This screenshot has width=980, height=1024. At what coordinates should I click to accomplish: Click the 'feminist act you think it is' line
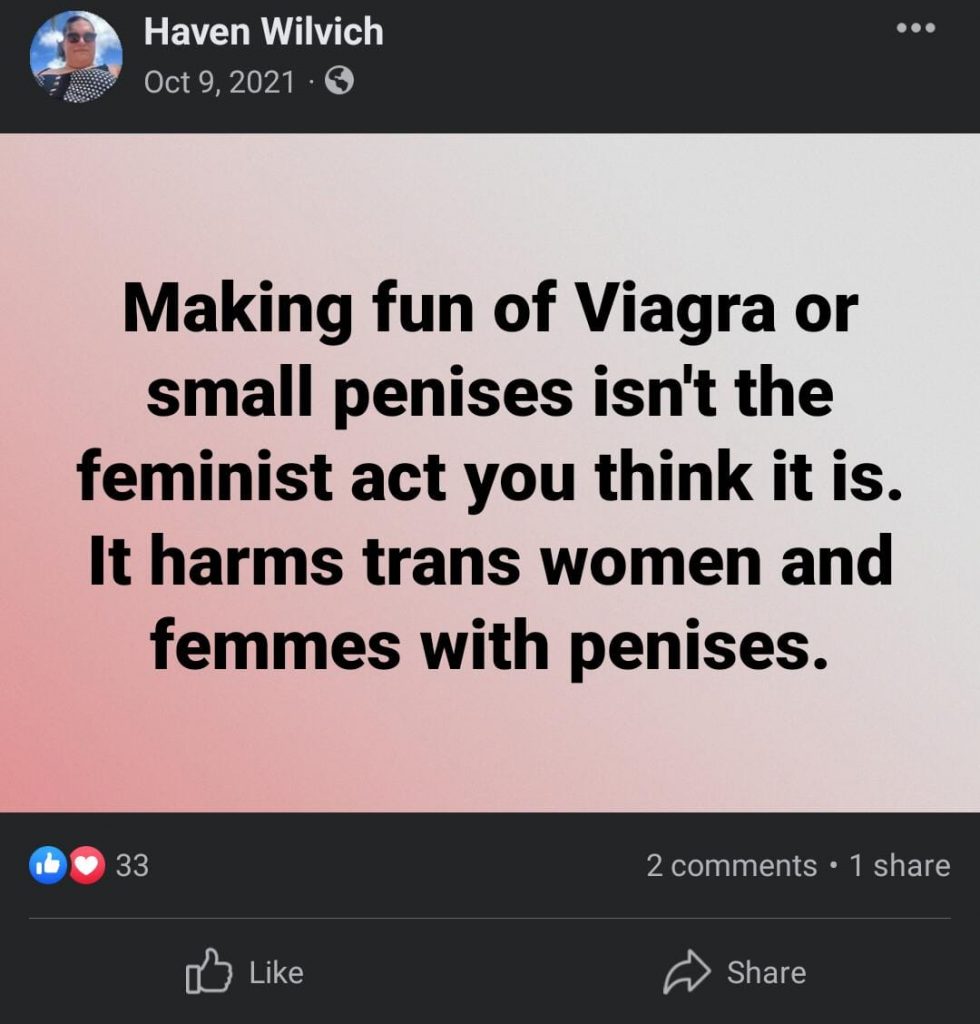pyautogui.click(x=490, y=479)
